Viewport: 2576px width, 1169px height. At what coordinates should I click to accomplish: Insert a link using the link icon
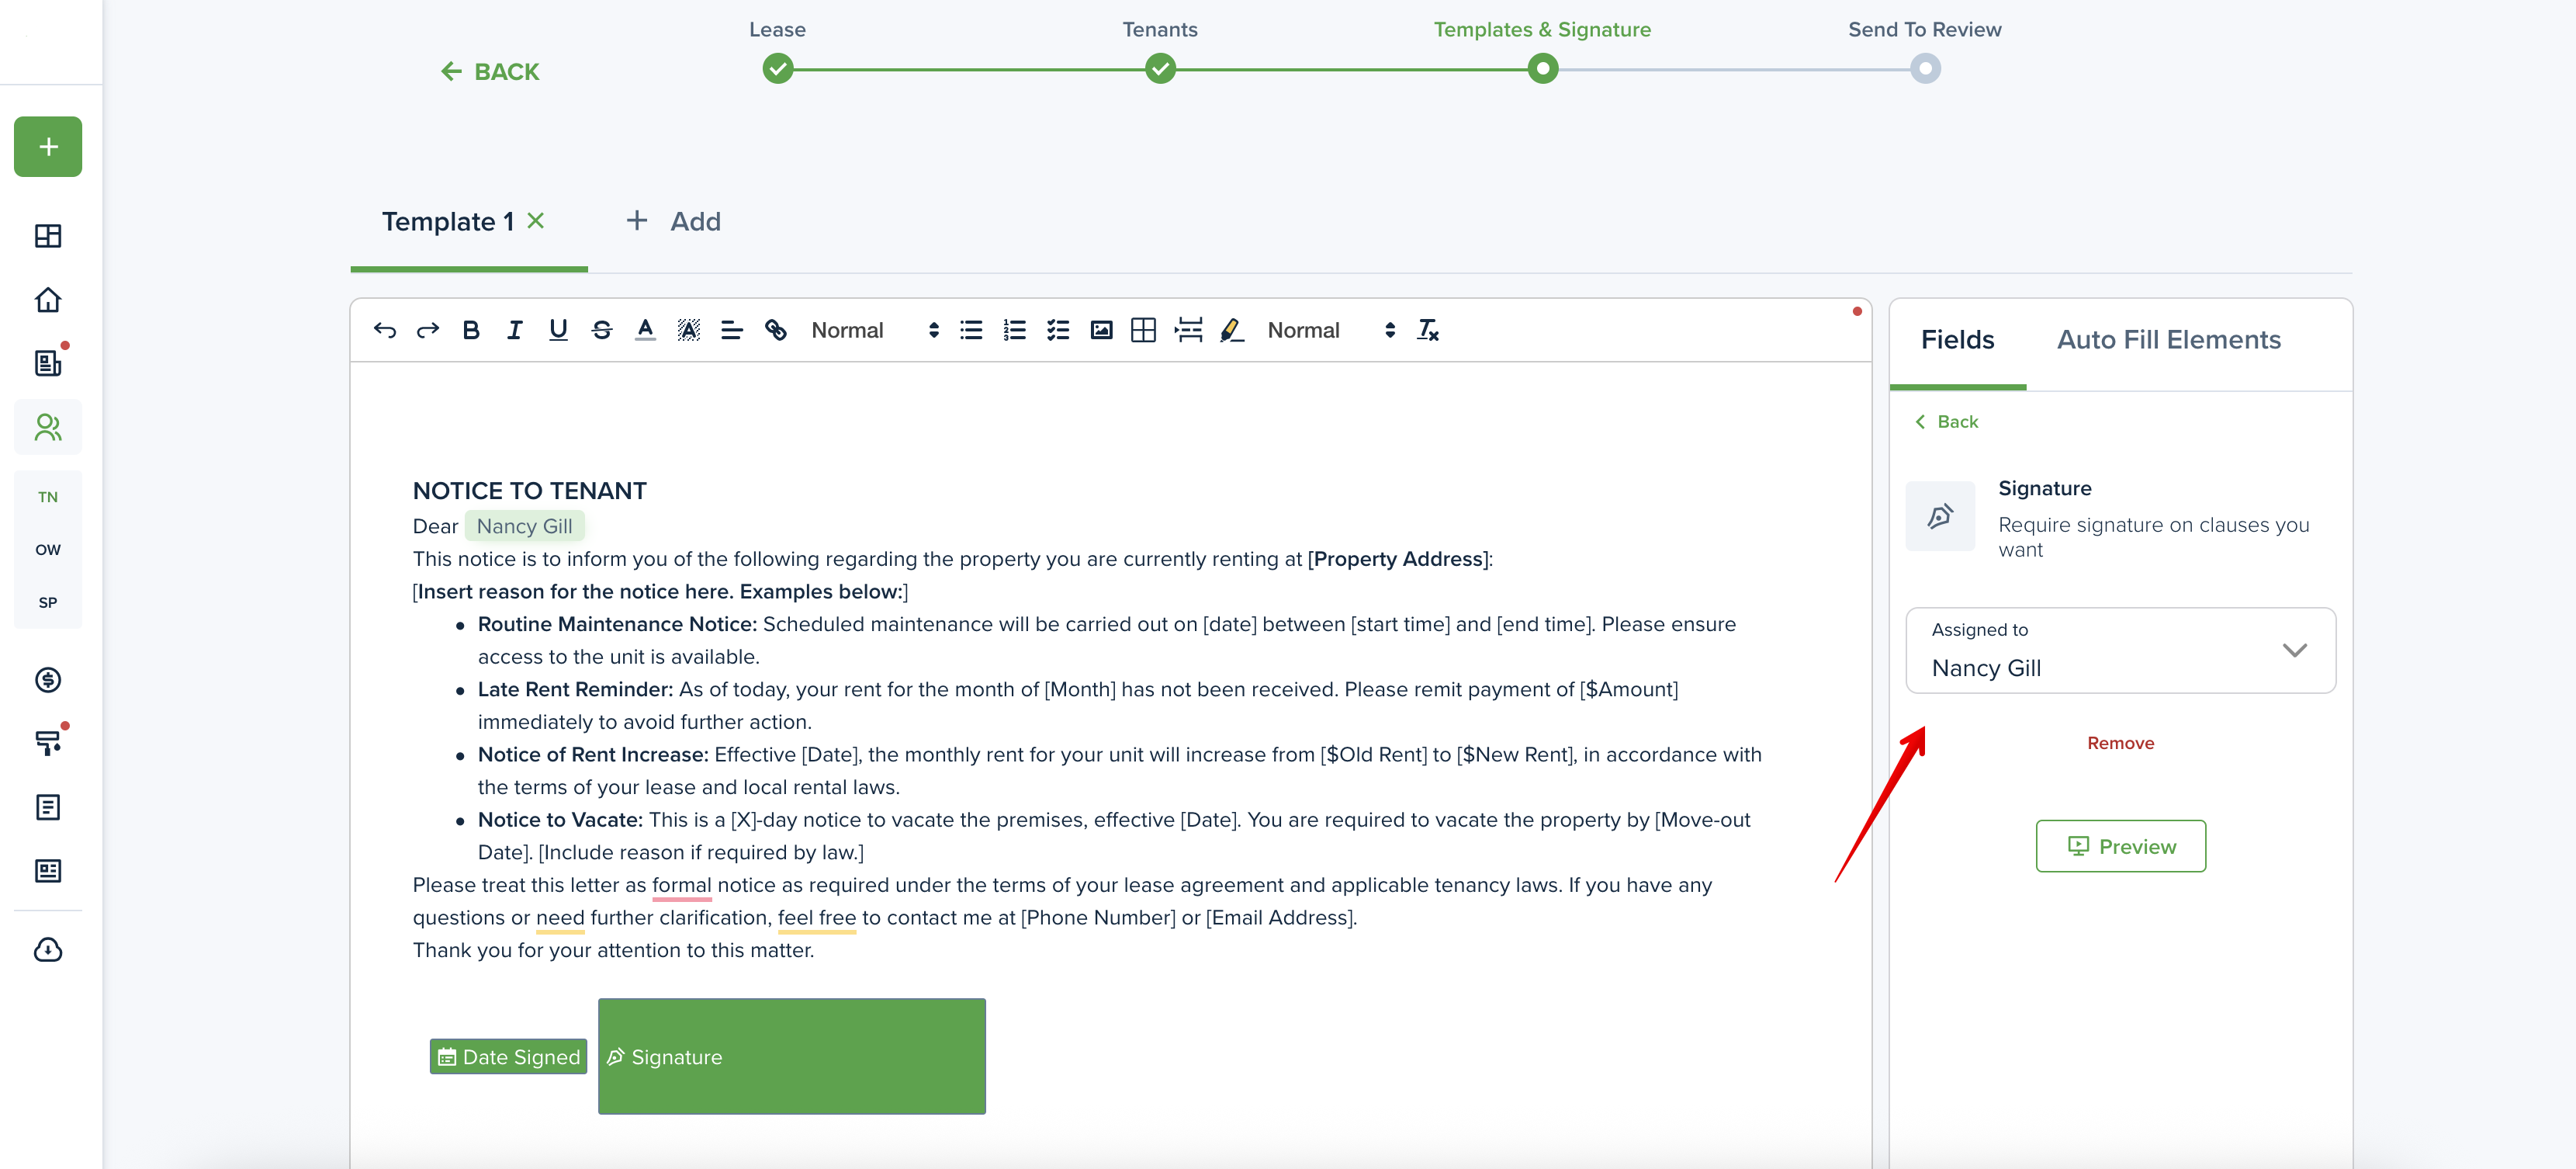775,330
